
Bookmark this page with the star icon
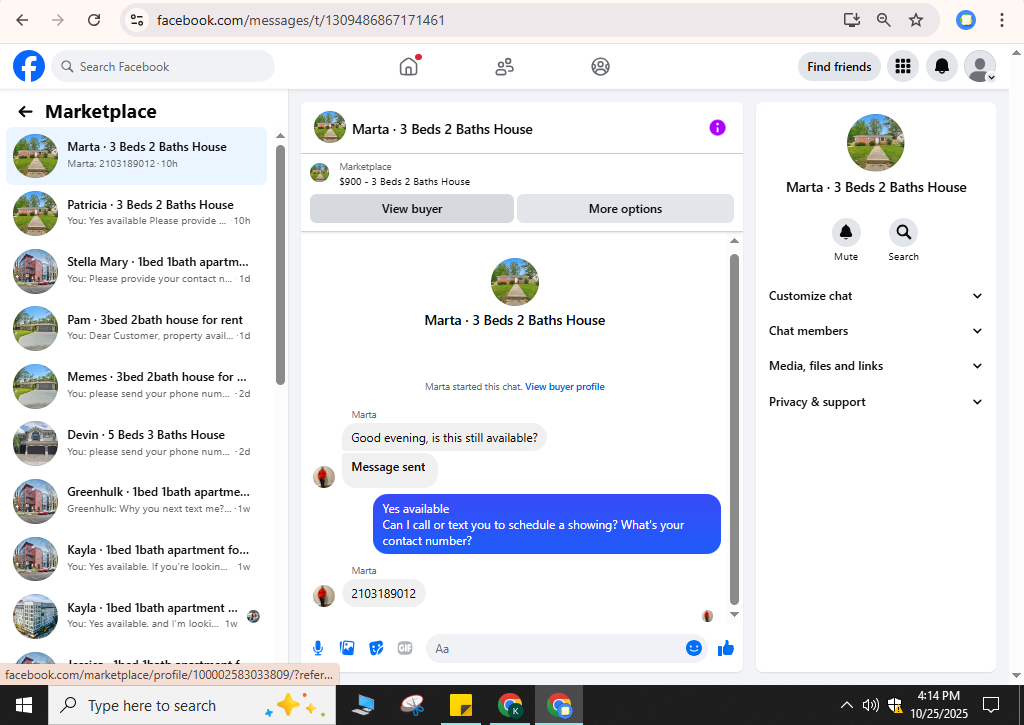916,20
